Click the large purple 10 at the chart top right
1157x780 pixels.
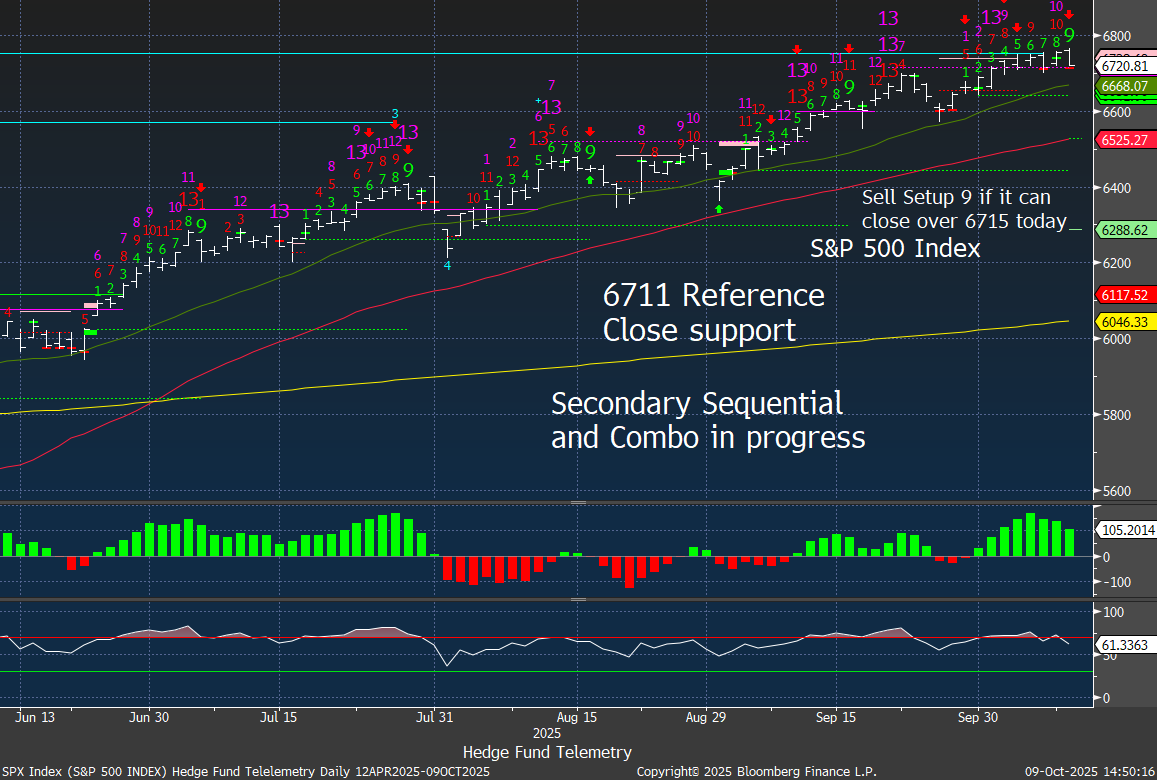pos(1056,7)
